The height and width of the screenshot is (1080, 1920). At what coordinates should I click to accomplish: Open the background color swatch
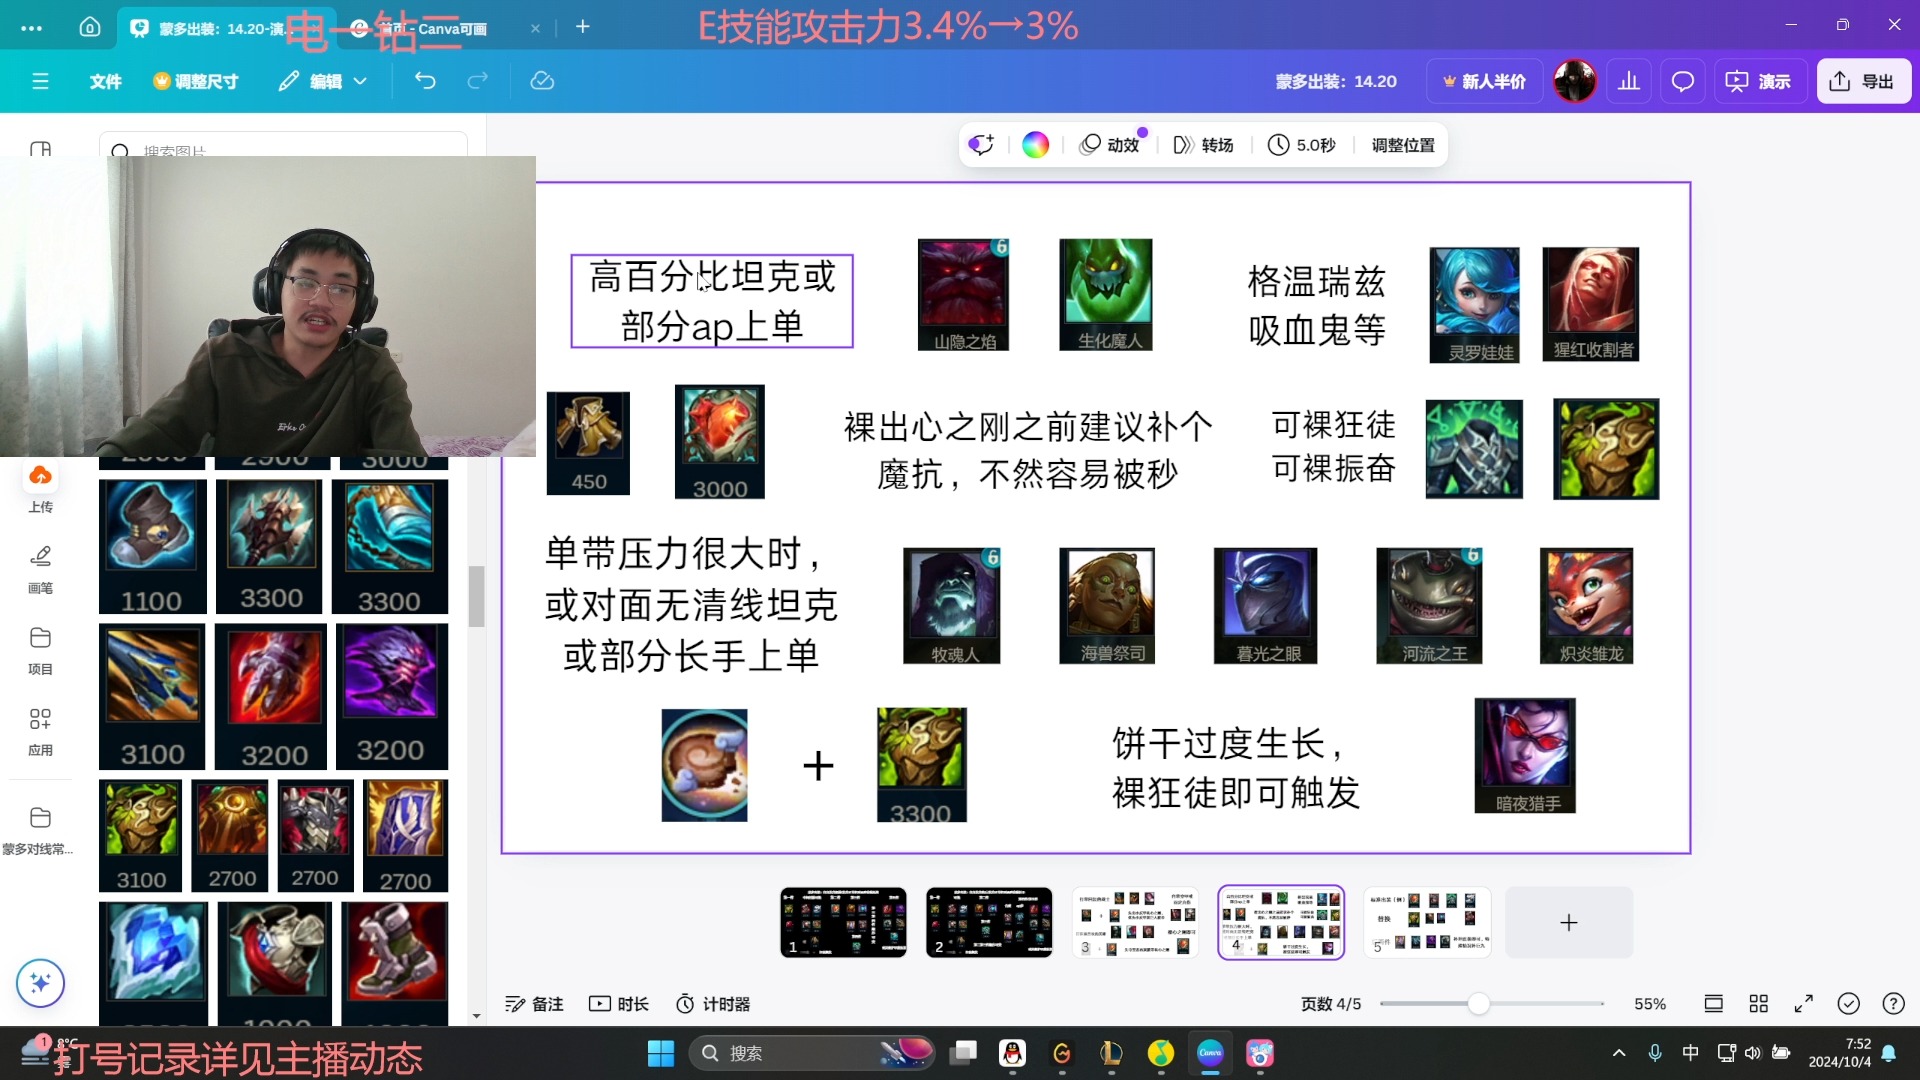pyautogui.click(x=1035, y=145)
